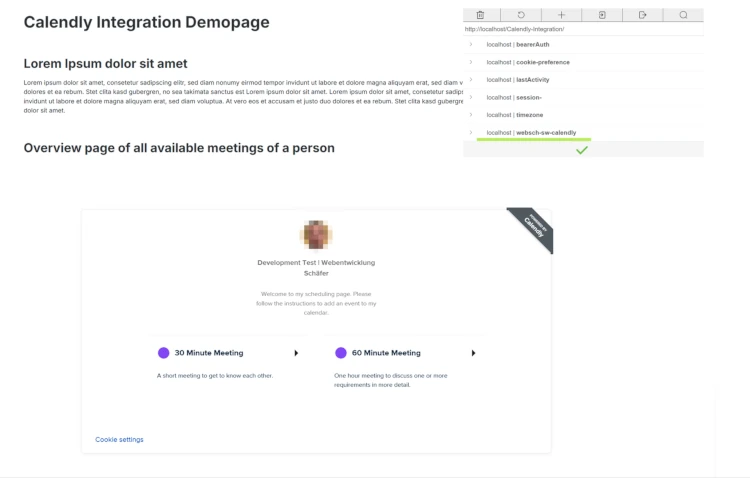Expand the cookie-preference cookie entry
Image resolution: width=750 pixels, height=478 pixels.
click(x=471, y=62)
